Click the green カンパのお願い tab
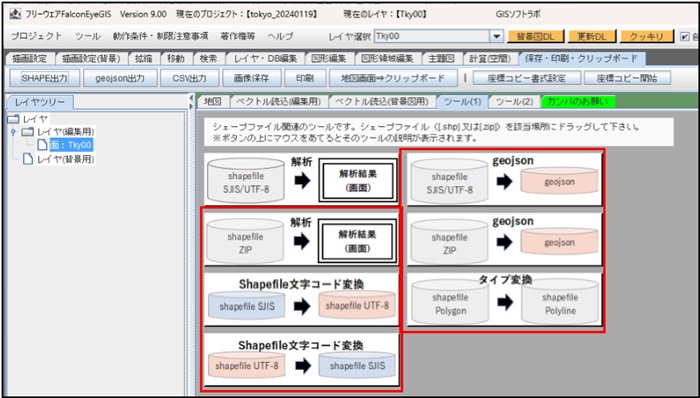The height and width of the screenshot is (398, 700). (578, 102)
